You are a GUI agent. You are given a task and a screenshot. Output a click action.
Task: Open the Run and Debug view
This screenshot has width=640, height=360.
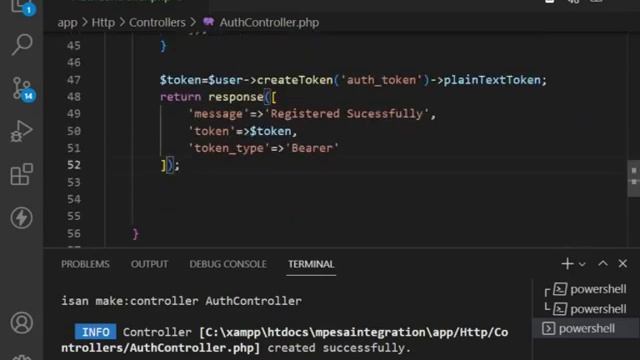tap(21, 131)
